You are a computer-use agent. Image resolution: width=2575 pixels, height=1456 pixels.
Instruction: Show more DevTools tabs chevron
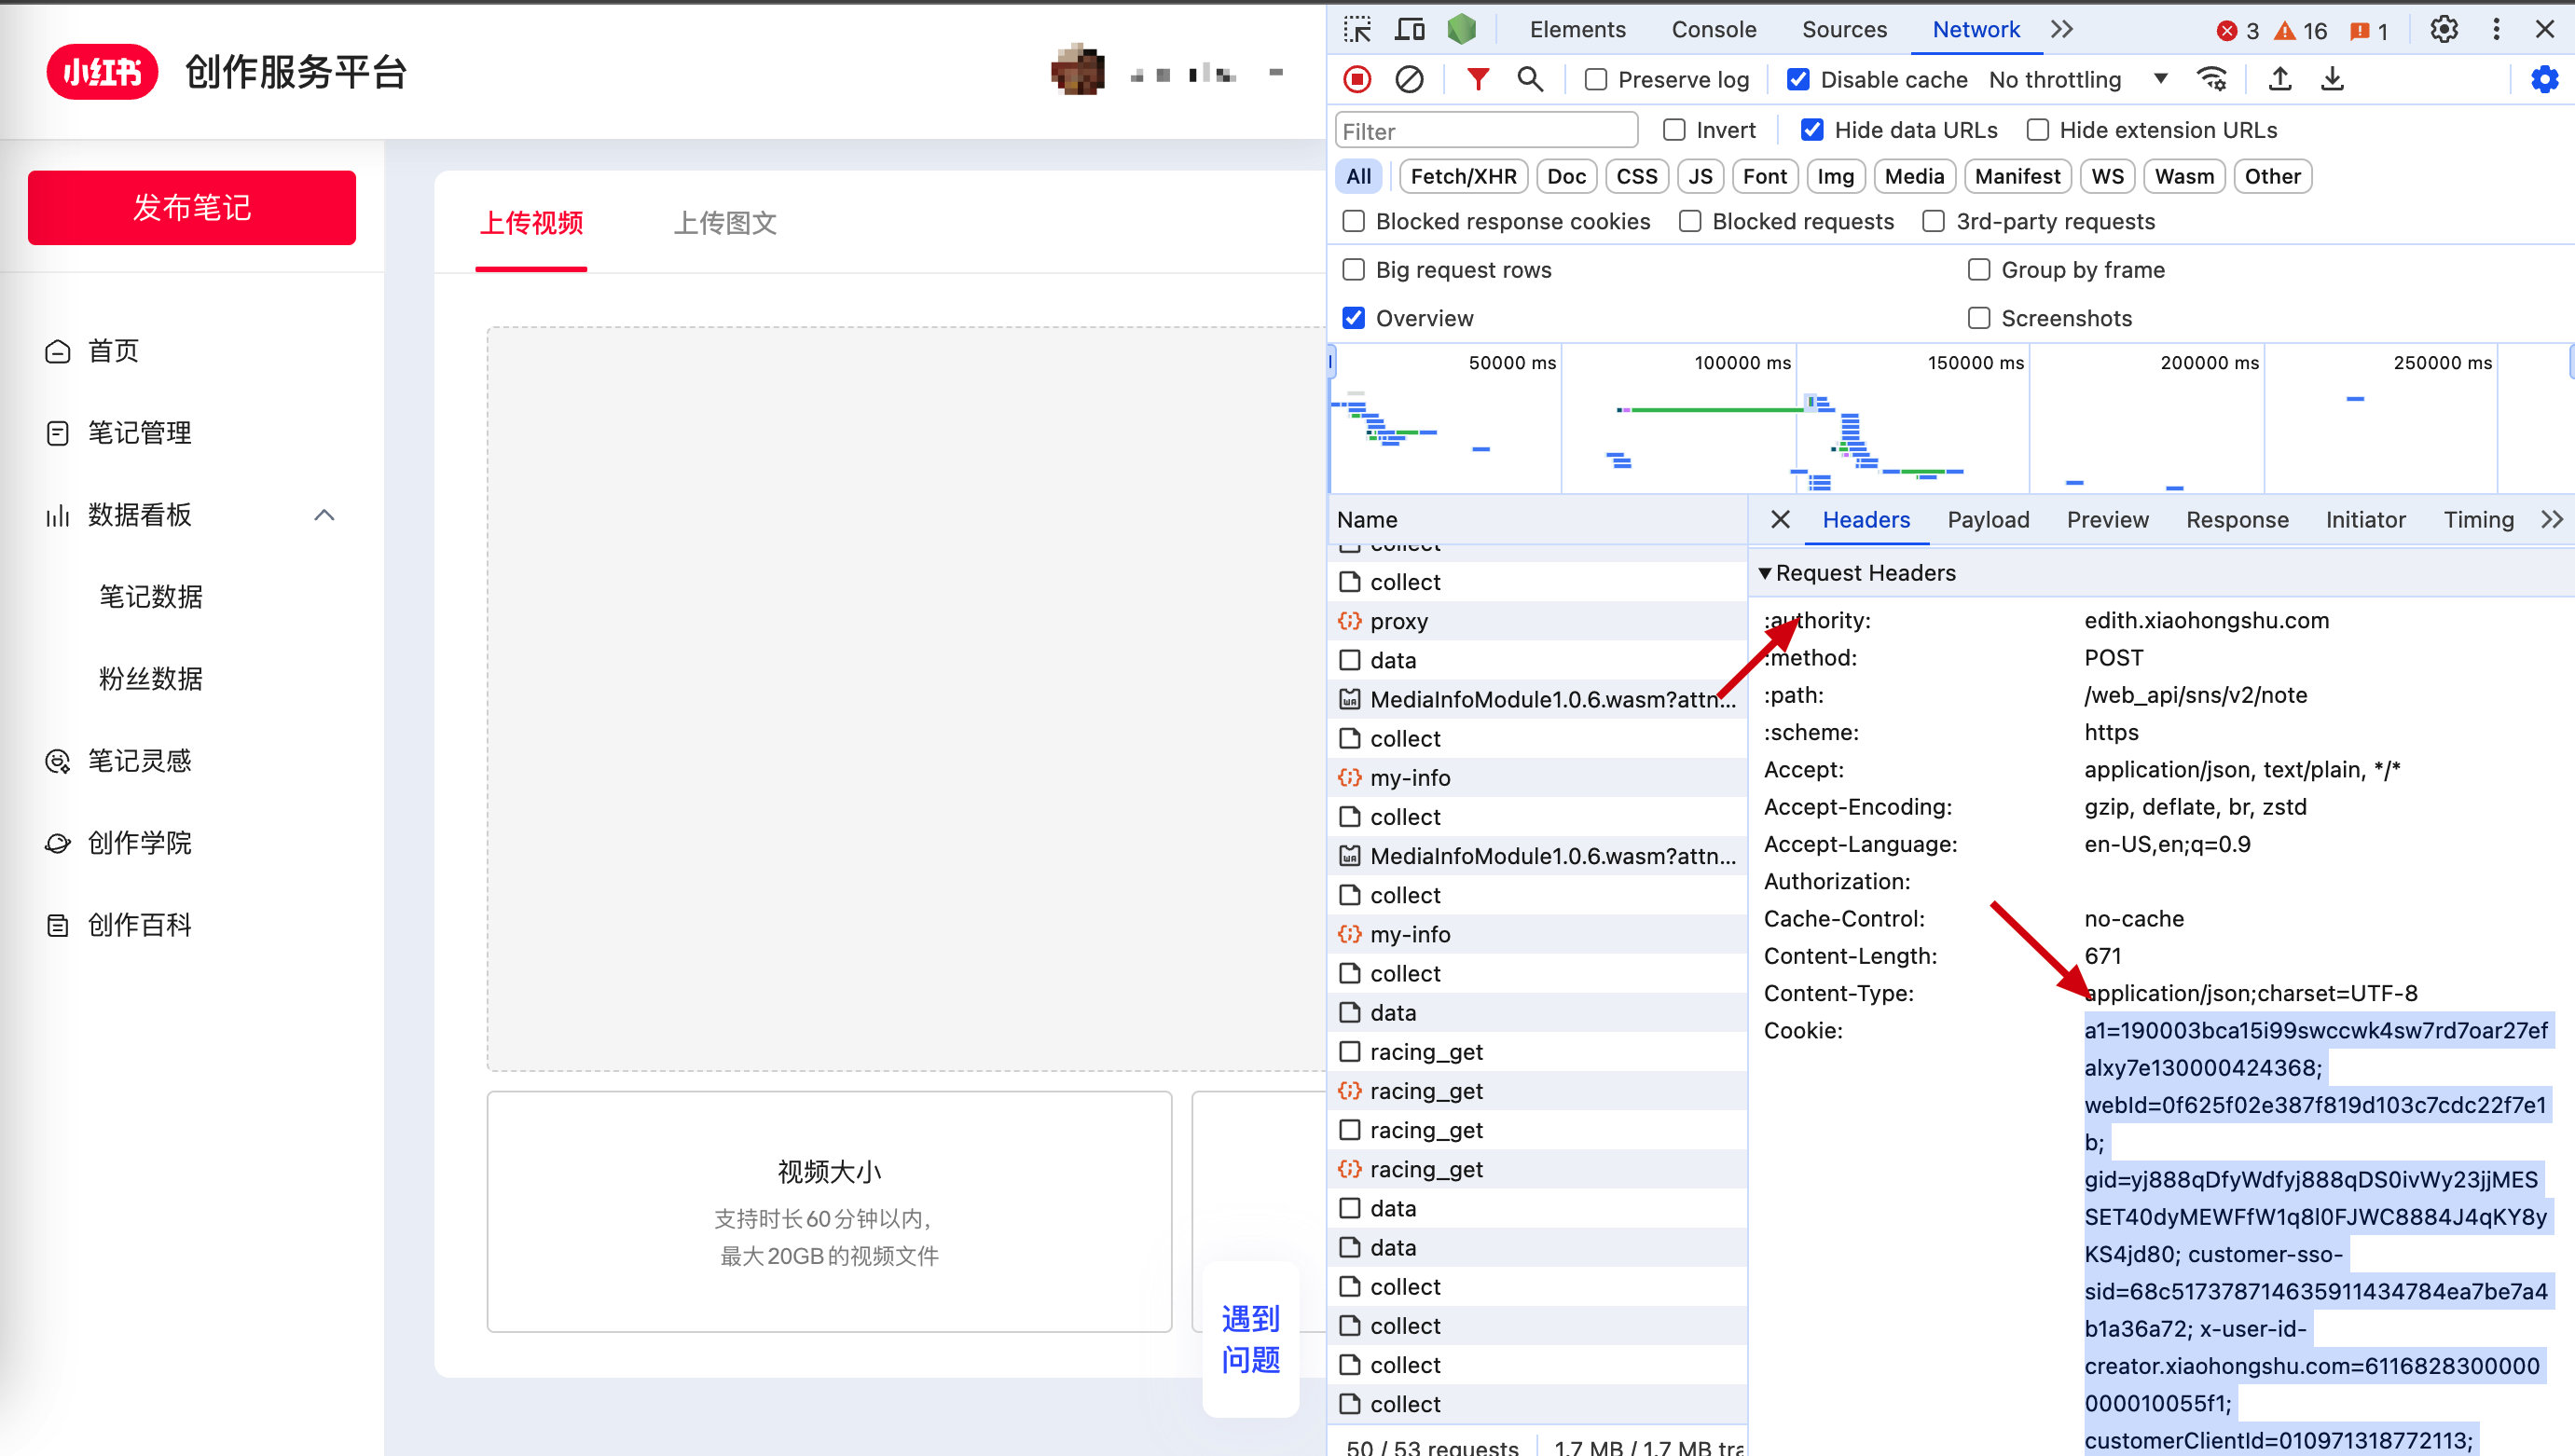click(2062, 30)
